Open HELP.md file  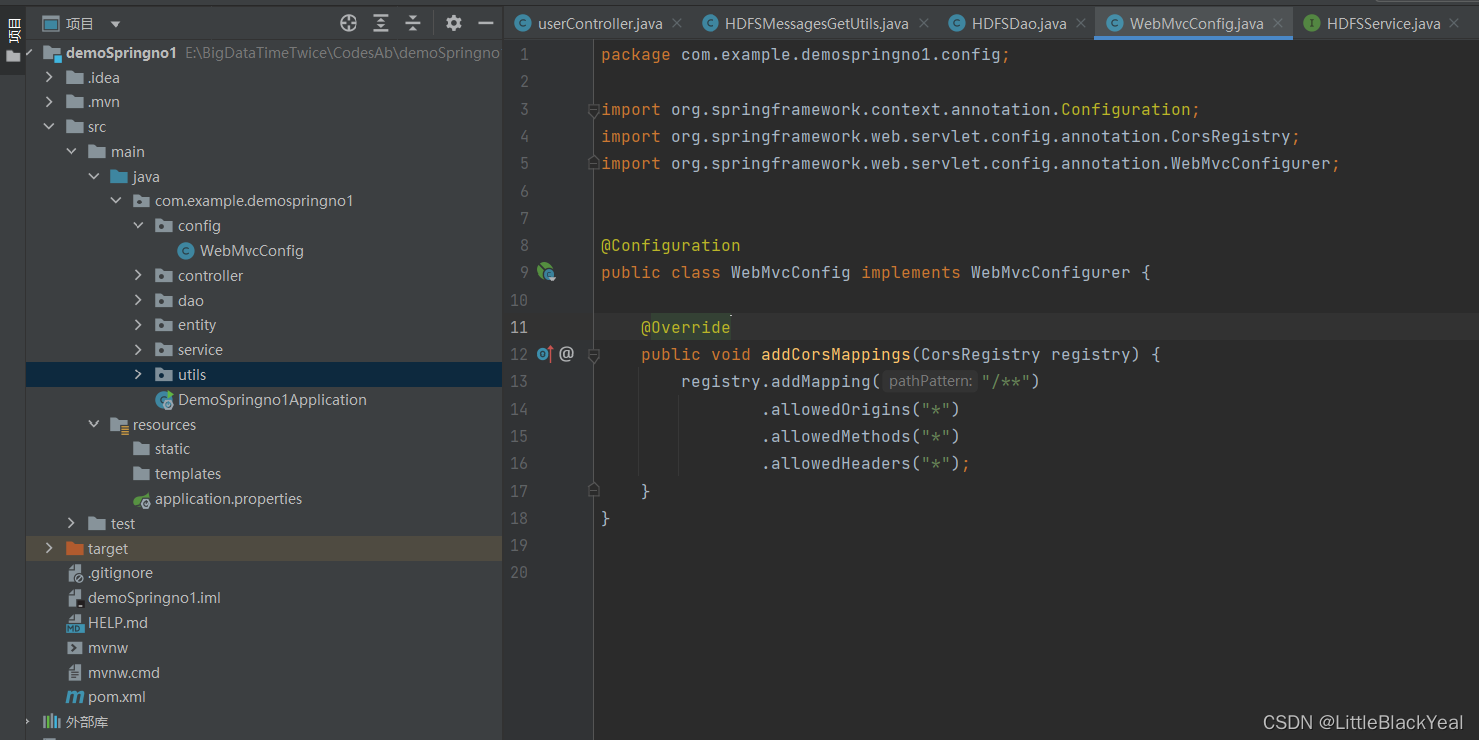(x=117, y=623)
